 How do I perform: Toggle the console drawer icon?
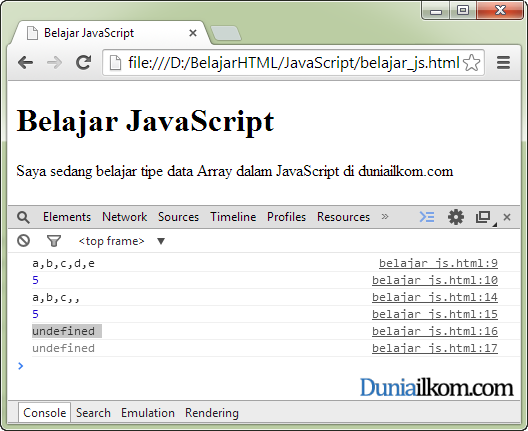point(427,217)
